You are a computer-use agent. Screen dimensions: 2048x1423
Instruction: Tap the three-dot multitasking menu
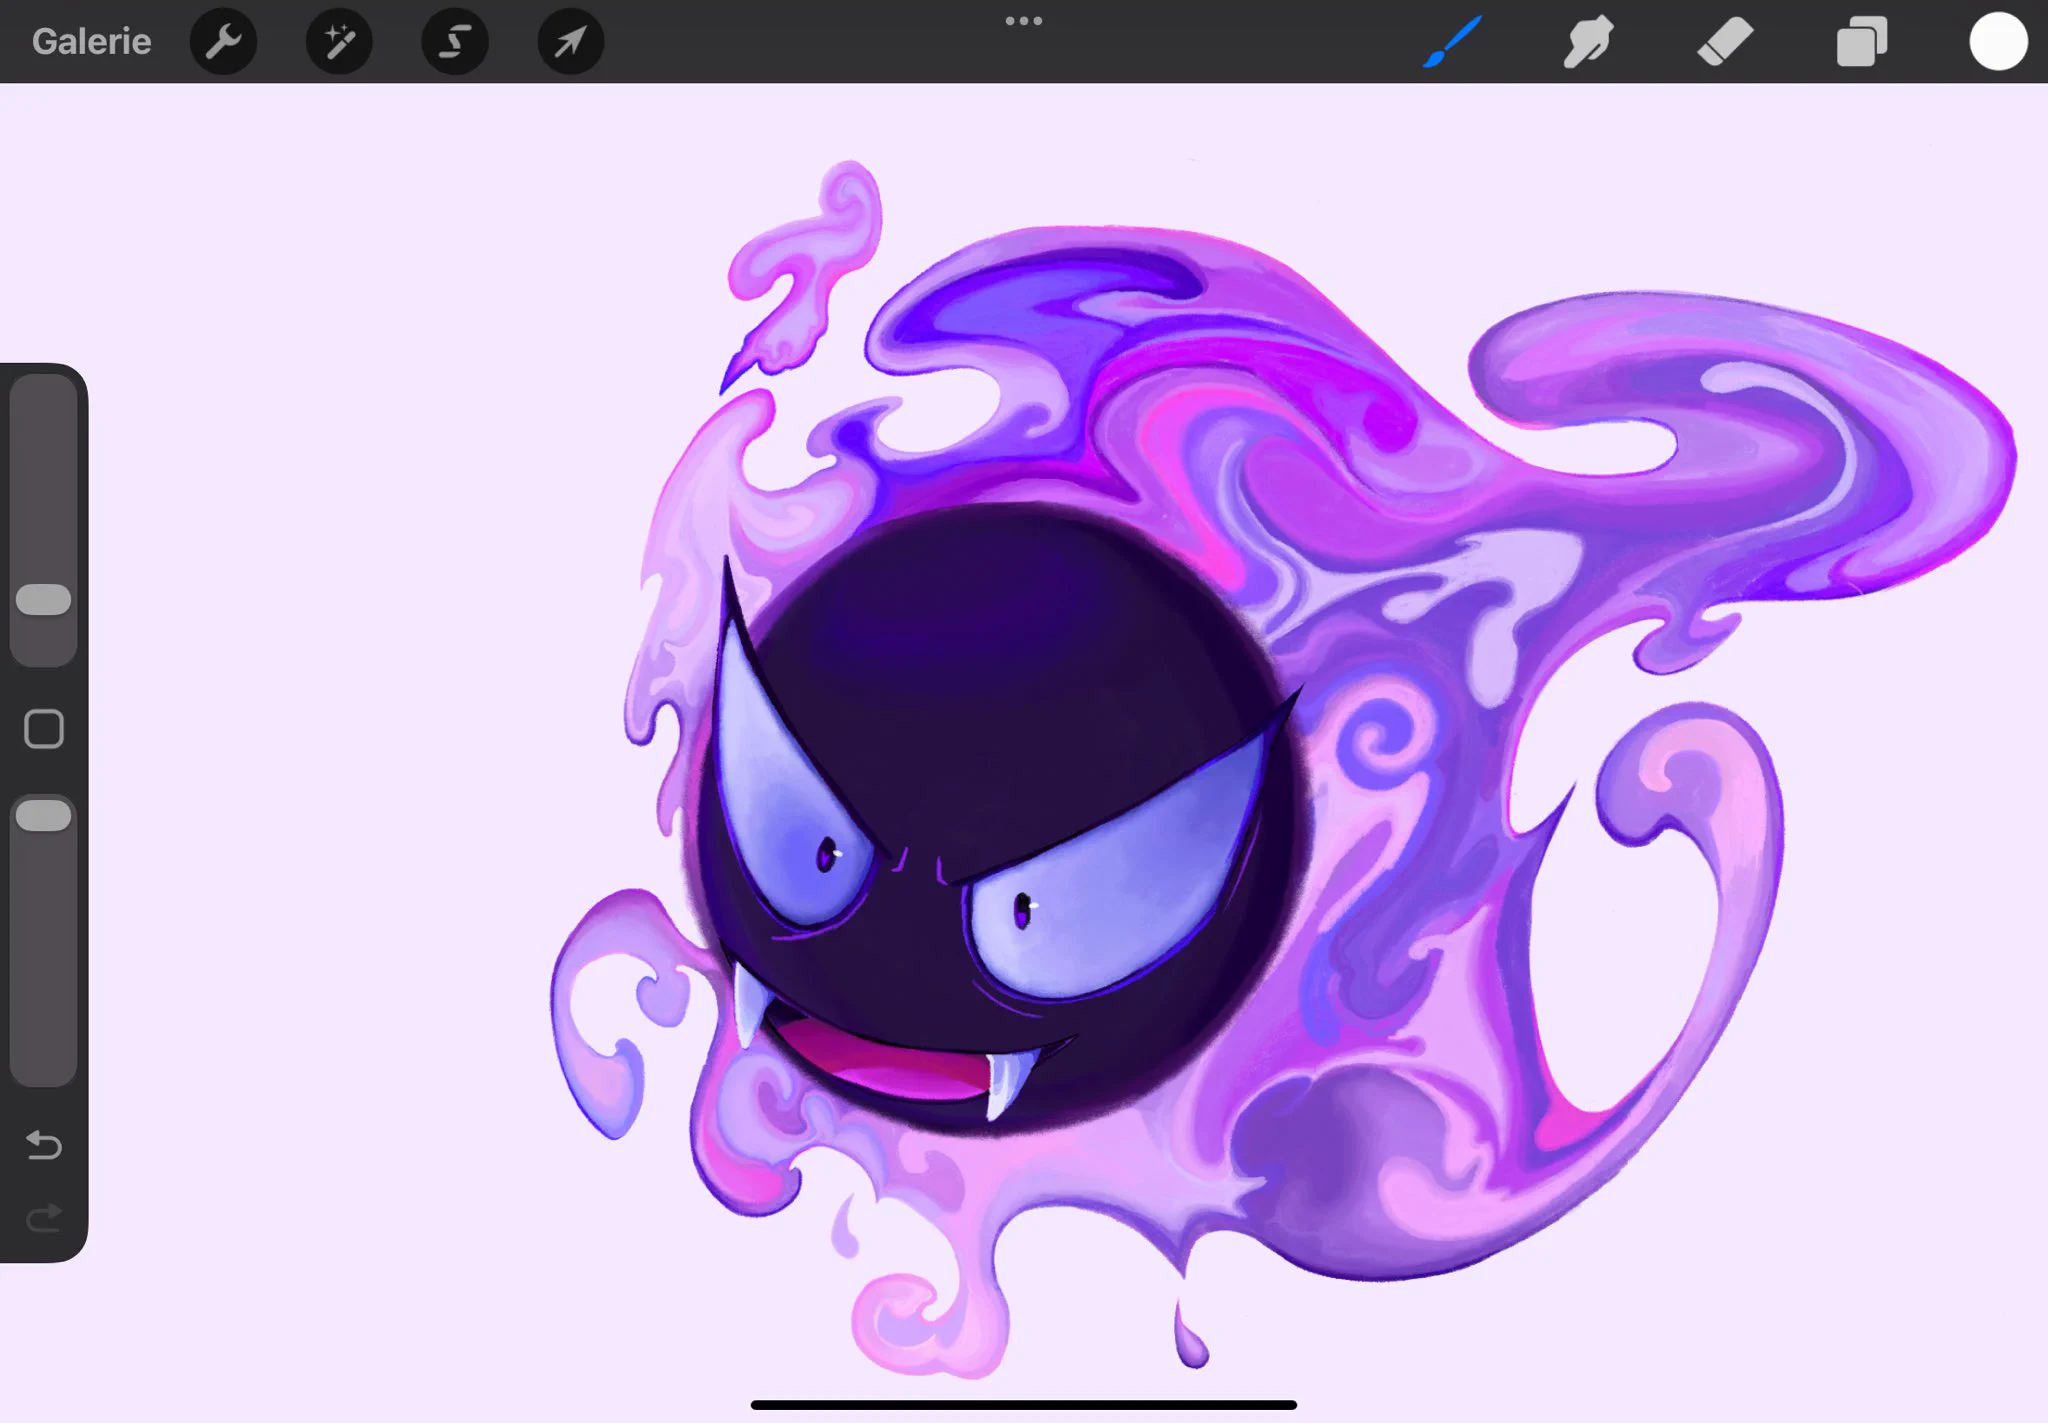point(1024,21)
